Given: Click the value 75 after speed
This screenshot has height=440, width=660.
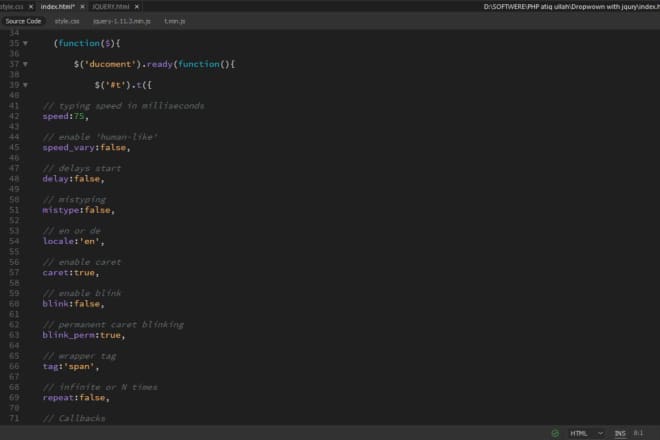Looking at the screenshot, I should tap(79, 116).
